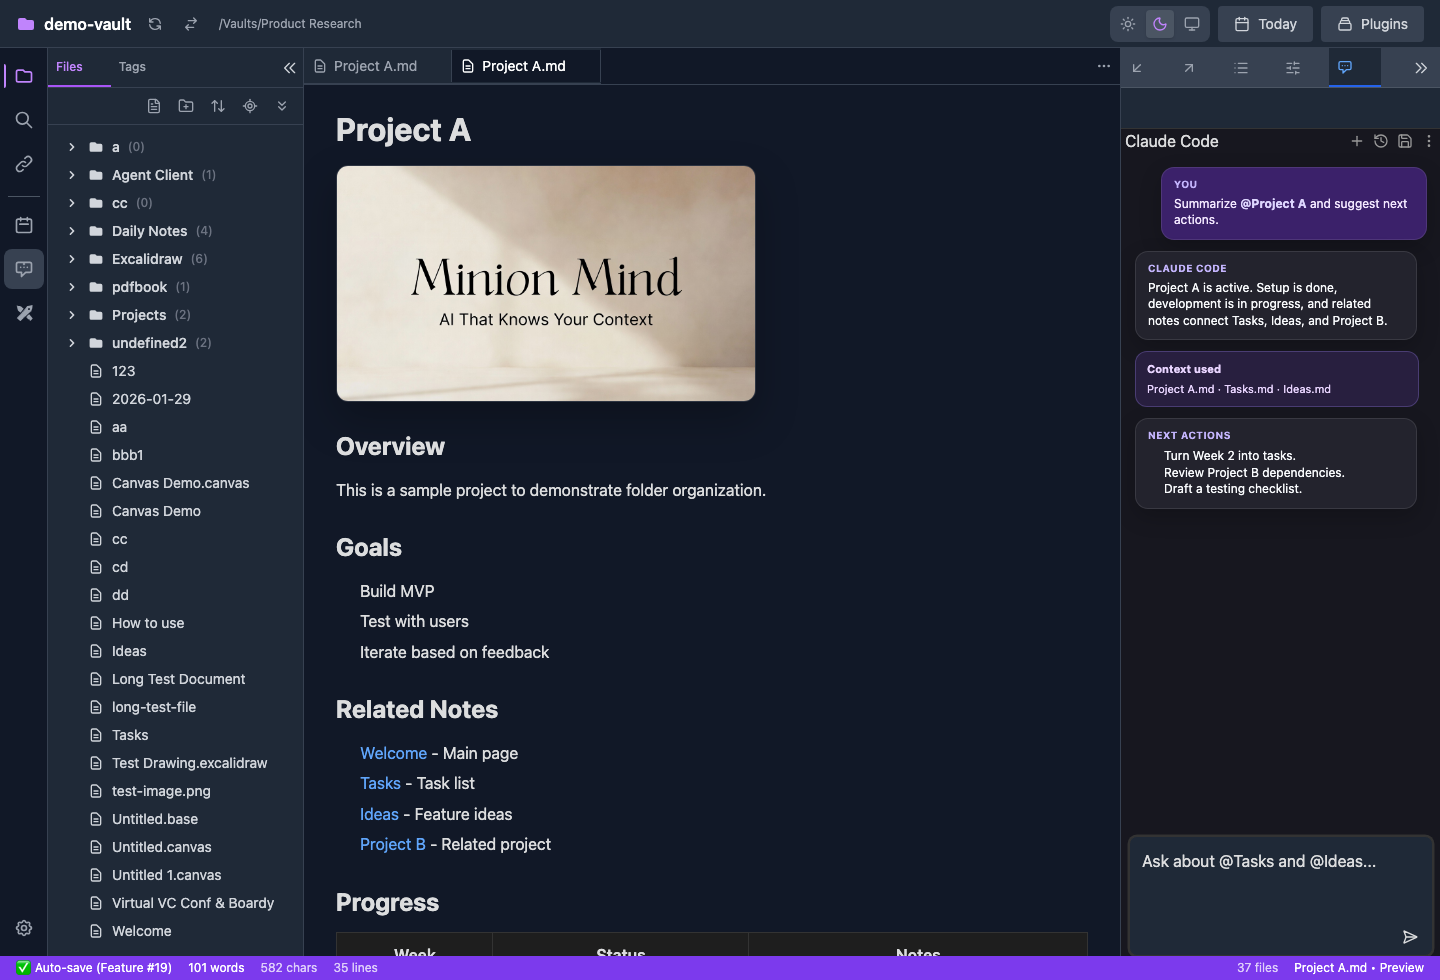The height and width of the screenshot is (980, 1440).
Task: Expand the undefined2 folder
Action: 72,343
